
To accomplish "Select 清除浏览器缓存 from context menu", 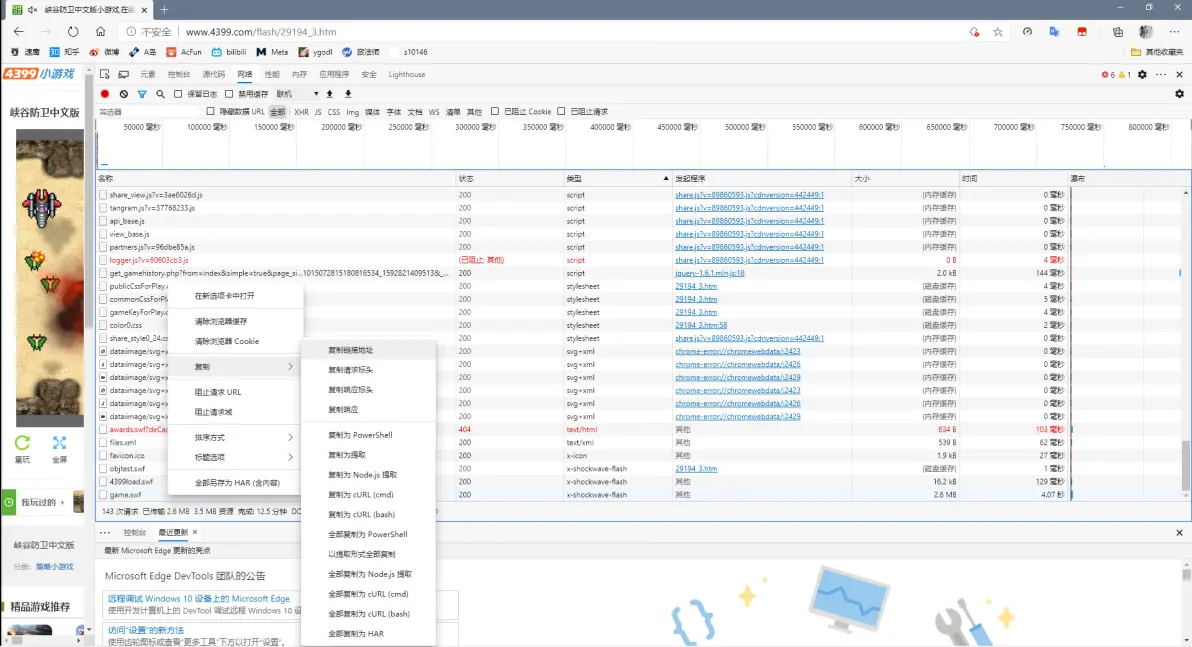I will coord(236,322).
